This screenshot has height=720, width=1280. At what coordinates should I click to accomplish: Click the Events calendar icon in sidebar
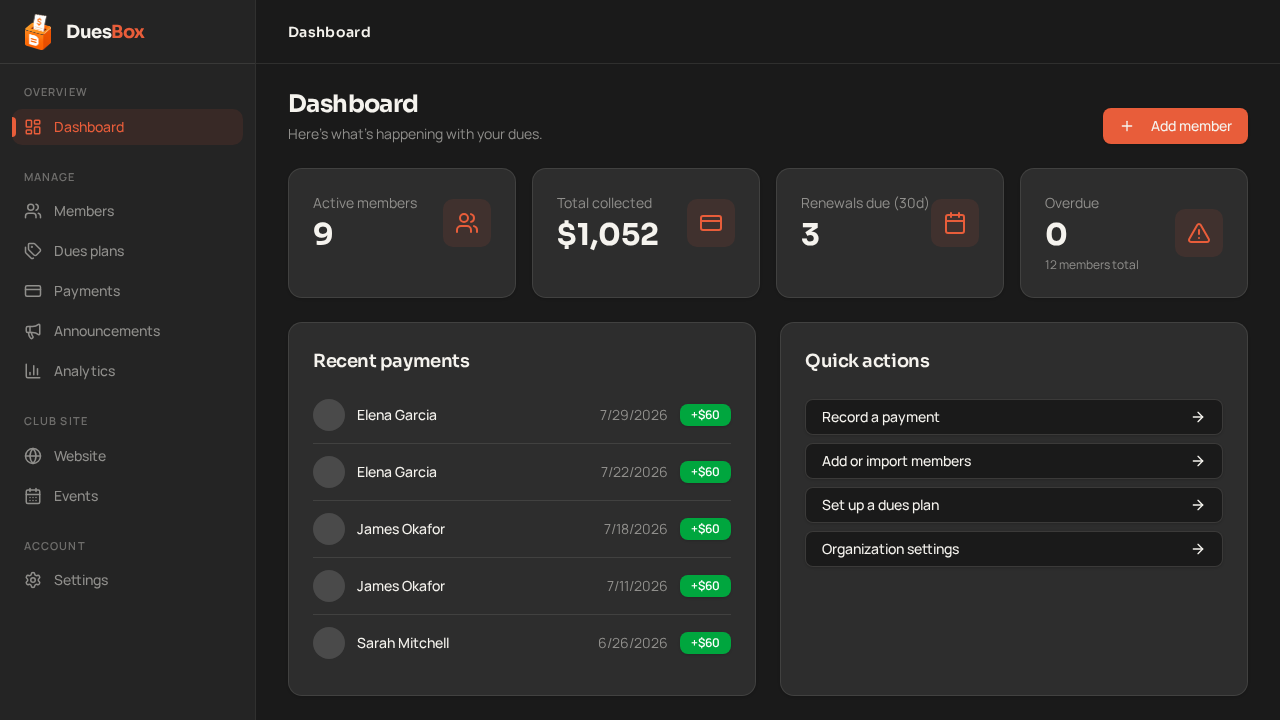click(33, 496)
